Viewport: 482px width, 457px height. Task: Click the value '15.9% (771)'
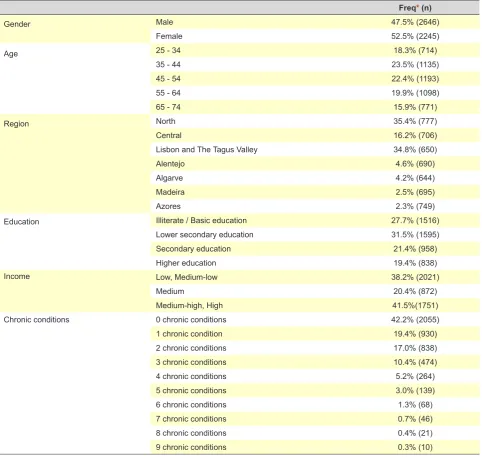click(415, 107)
